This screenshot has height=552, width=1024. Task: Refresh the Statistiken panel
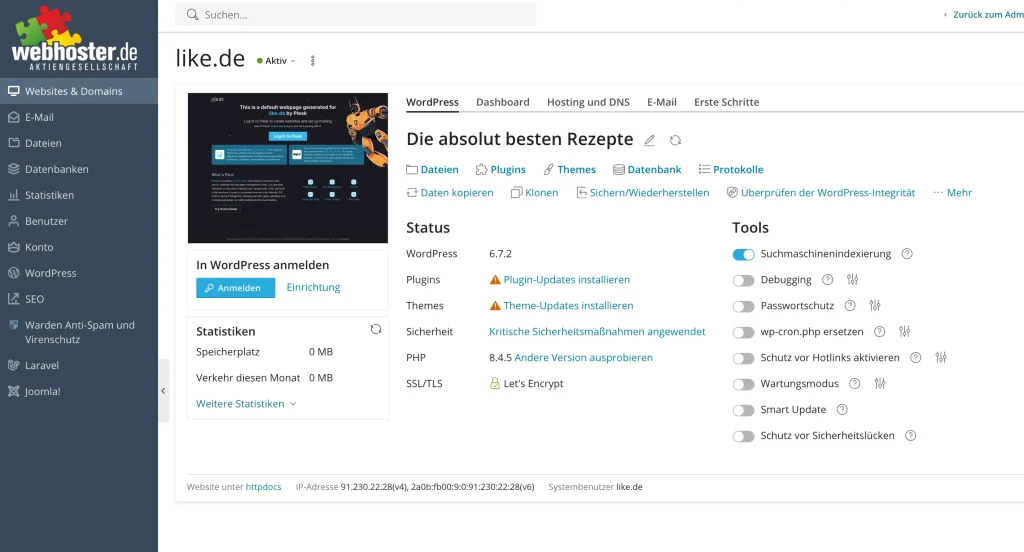point(376,329)
